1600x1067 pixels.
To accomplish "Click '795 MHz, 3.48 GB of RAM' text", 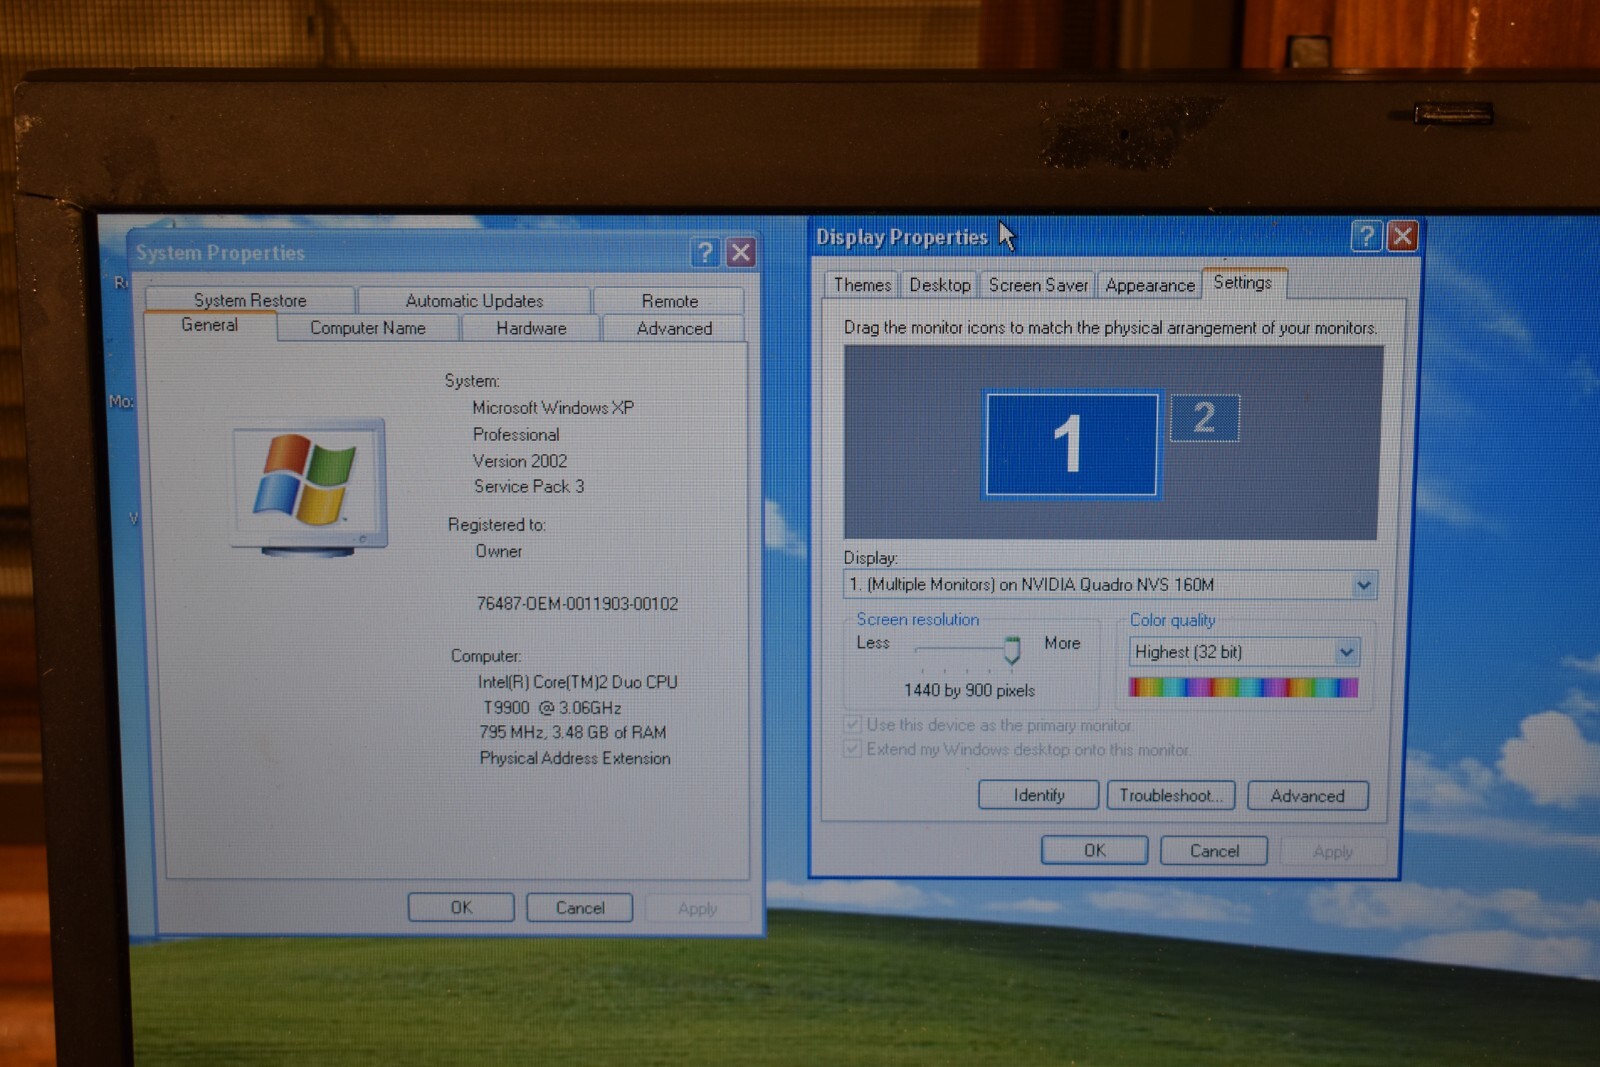I will (x=572, y=733).
